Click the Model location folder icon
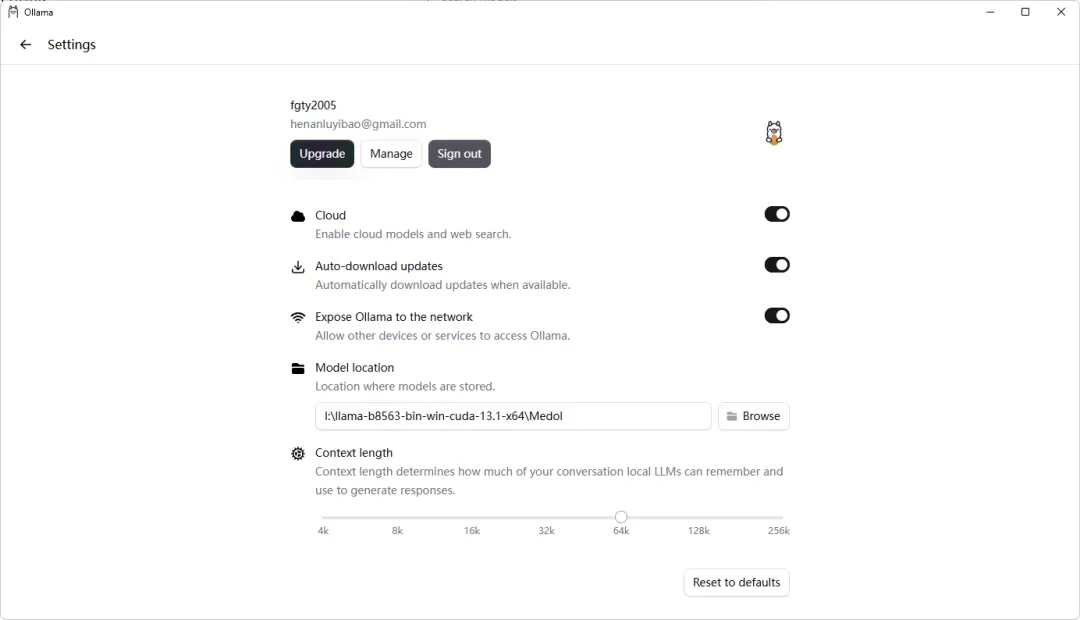Image resolution: width=1080 pixels, height=620 pixels. click(298, 369)
